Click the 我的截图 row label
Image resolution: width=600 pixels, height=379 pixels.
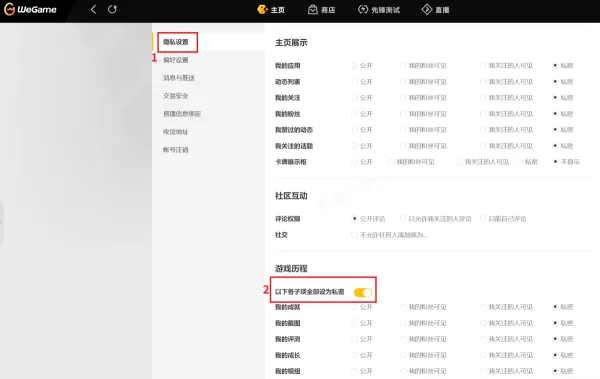pos(287,323)
